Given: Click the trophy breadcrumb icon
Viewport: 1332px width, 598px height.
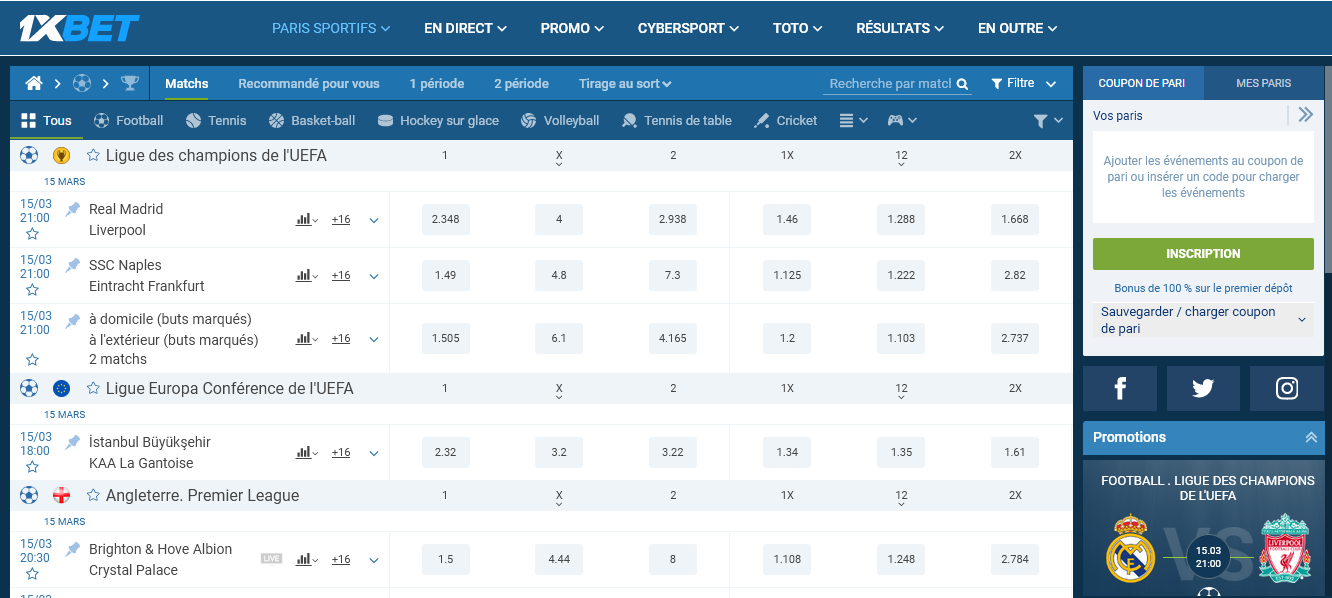Looking at the screenshot, I should pos(130,83).
